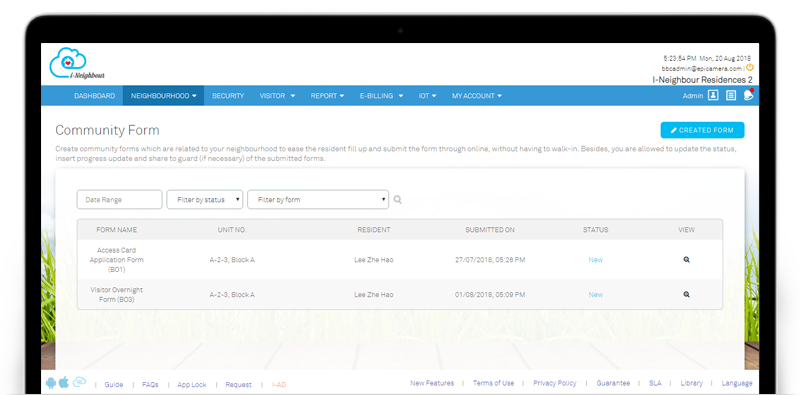This screenshot has height=395, width=800.
Task: Click the Apple app icon in footer
Action: tap(64, 383)
